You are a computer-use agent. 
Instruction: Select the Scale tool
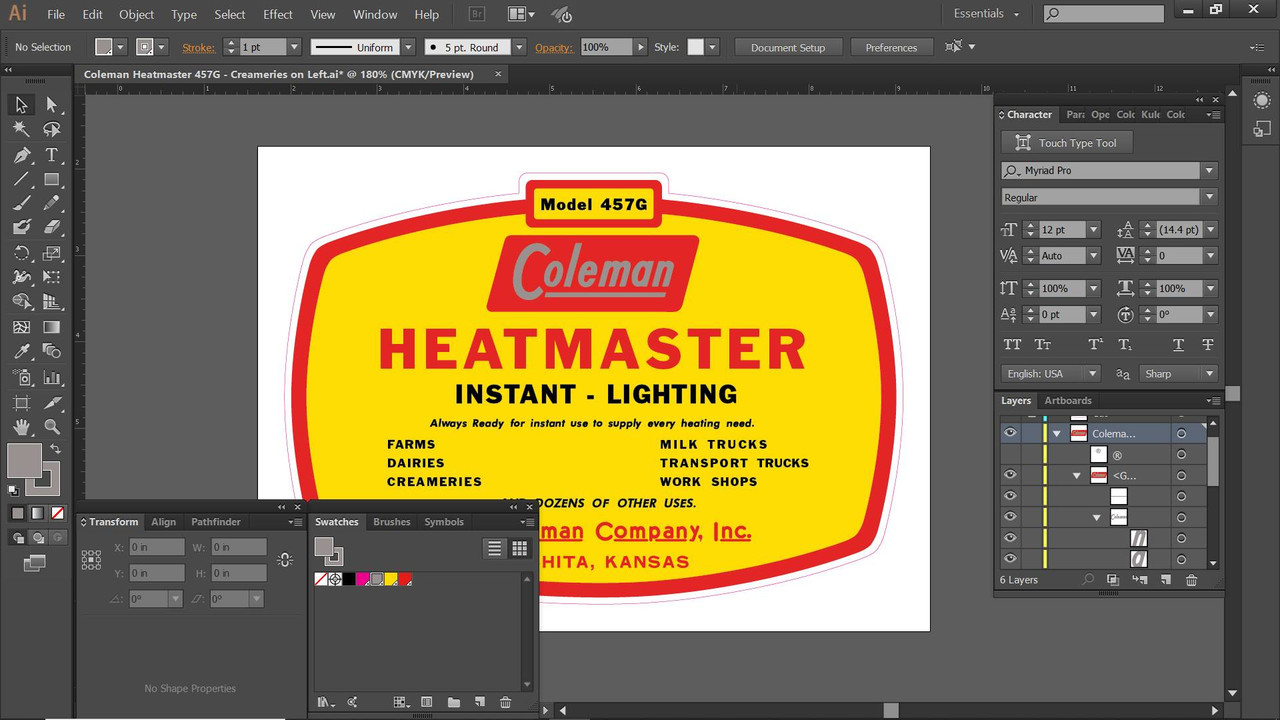(x=52, y=253)
